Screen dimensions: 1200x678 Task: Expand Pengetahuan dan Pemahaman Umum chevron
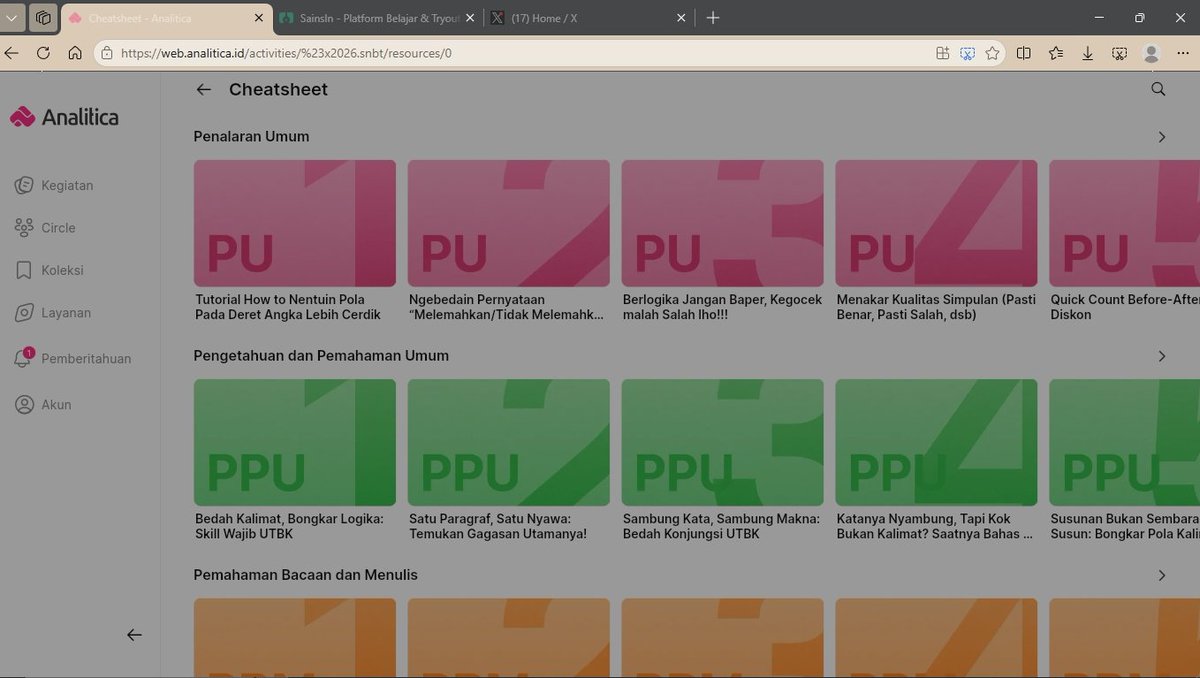pyautogui.click(x=1161, y=356)
